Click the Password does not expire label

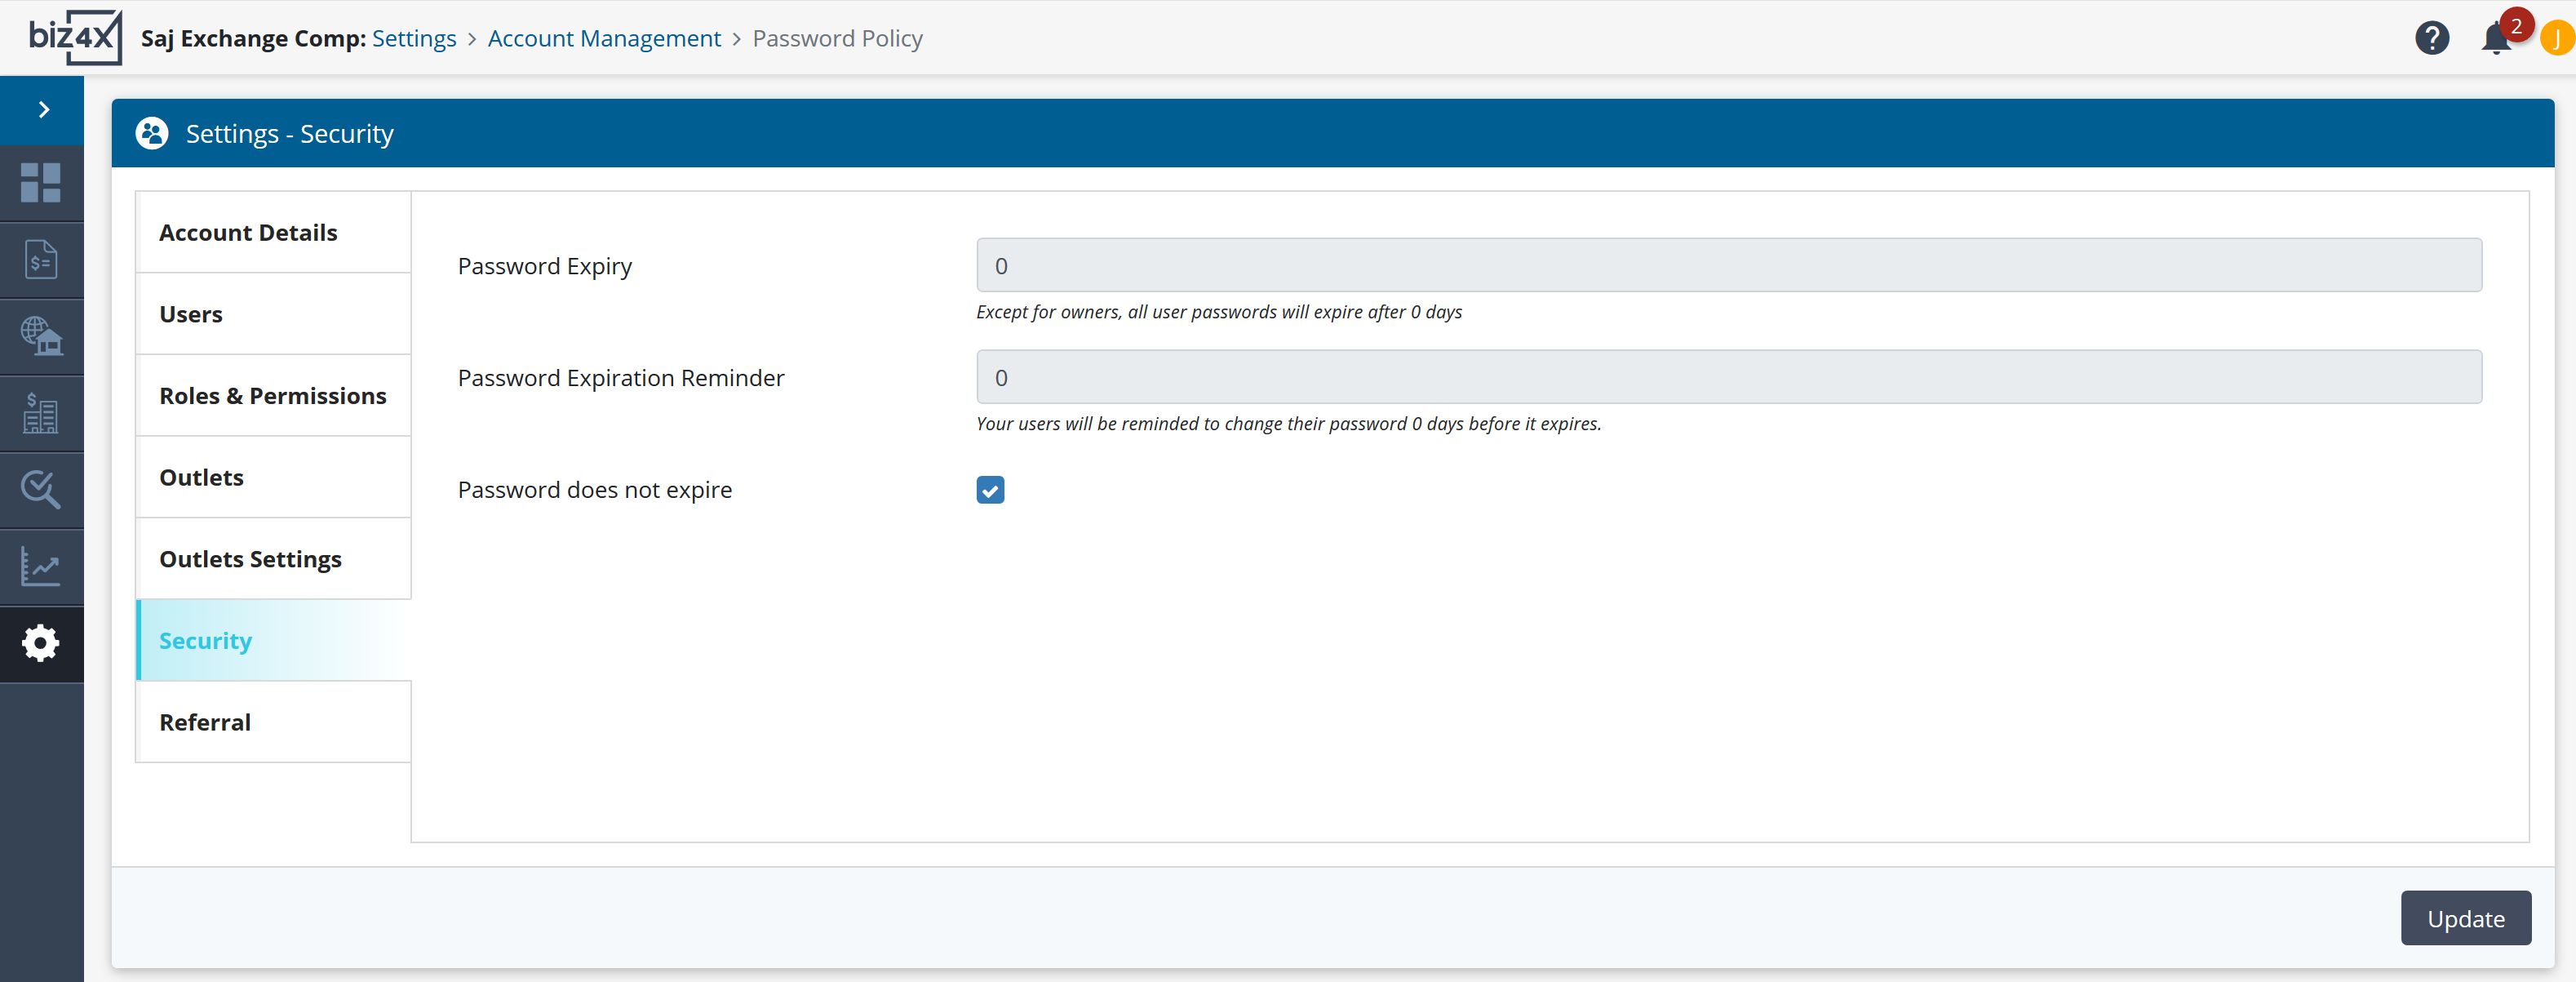(x=595, y=490)
